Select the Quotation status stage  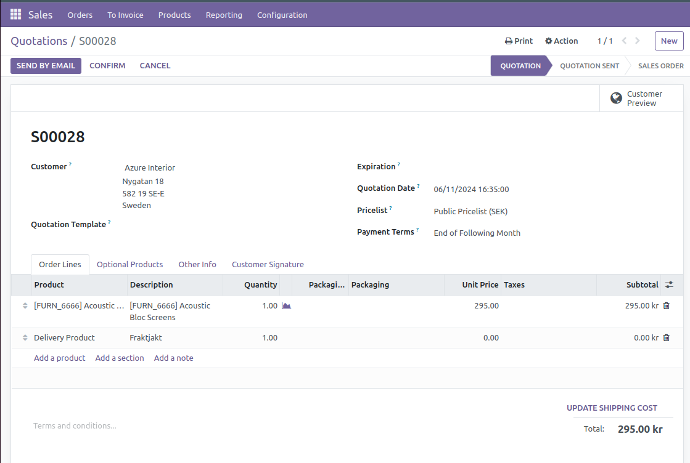pos(520,66)
